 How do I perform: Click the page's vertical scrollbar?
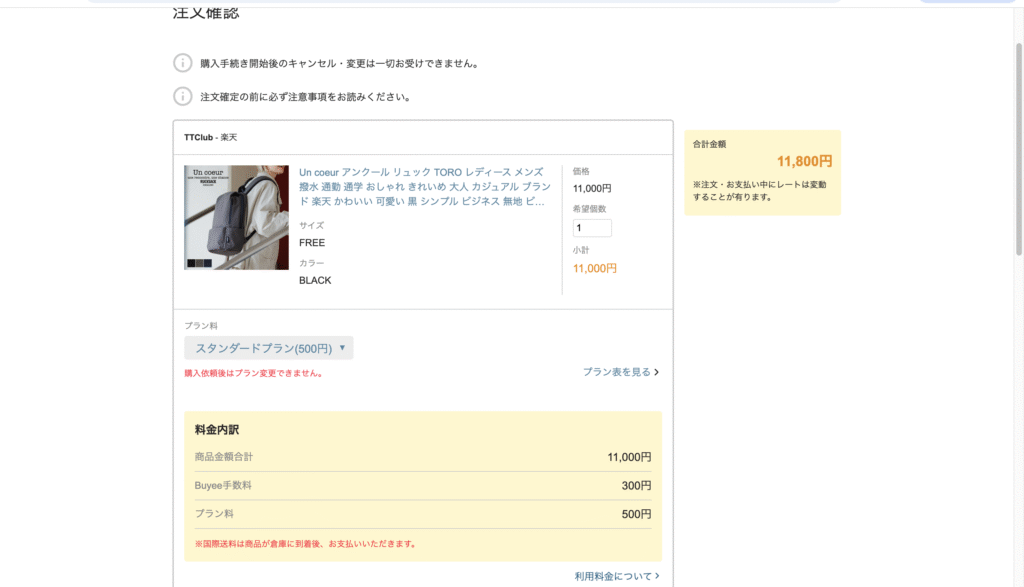[x=1018, y=150]
